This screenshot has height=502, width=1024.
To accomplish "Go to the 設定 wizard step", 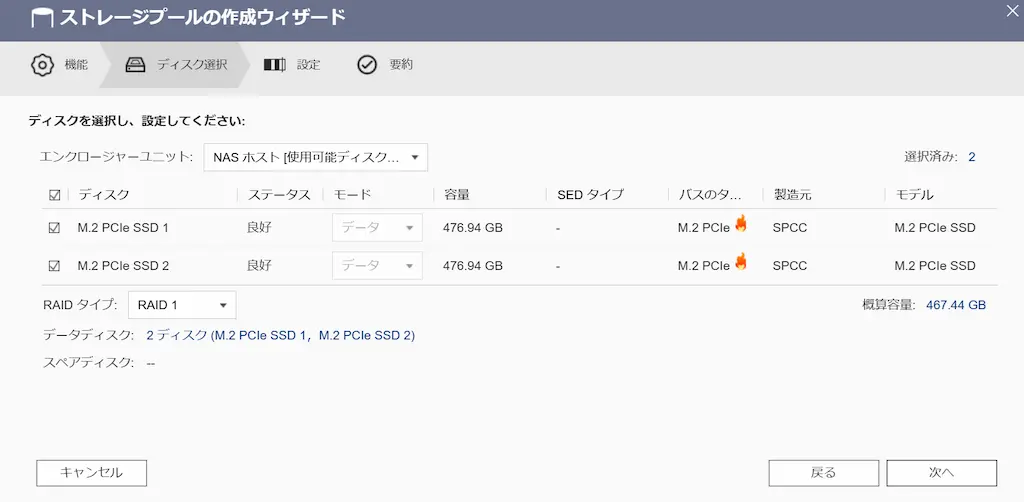I will click(292, 65).
